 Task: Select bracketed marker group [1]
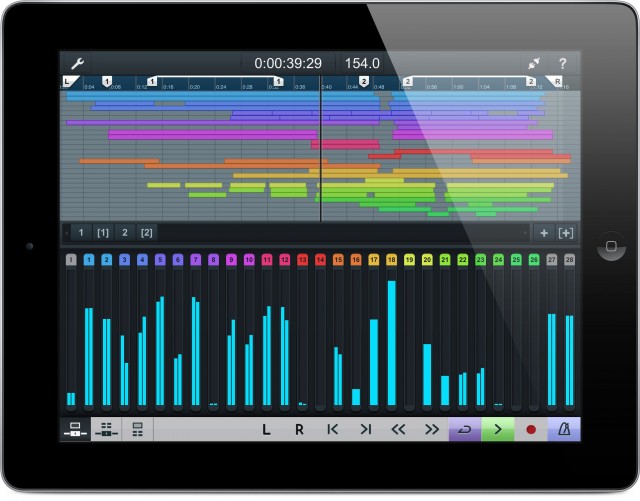[103, 232]
